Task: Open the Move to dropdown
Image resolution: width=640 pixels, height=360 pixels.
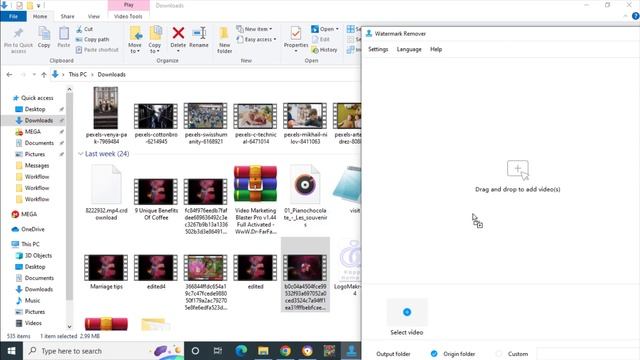Action: click(x=135, y=40)
